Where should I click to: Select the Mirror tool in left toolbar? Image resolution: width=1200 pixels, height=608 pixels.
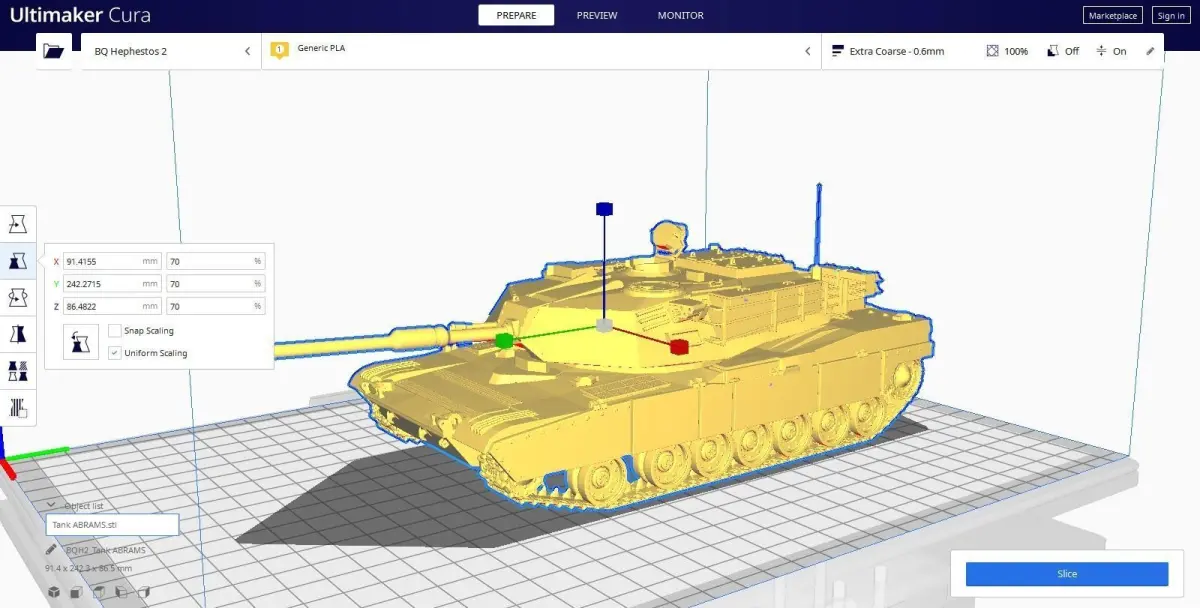tap(18, 334)
